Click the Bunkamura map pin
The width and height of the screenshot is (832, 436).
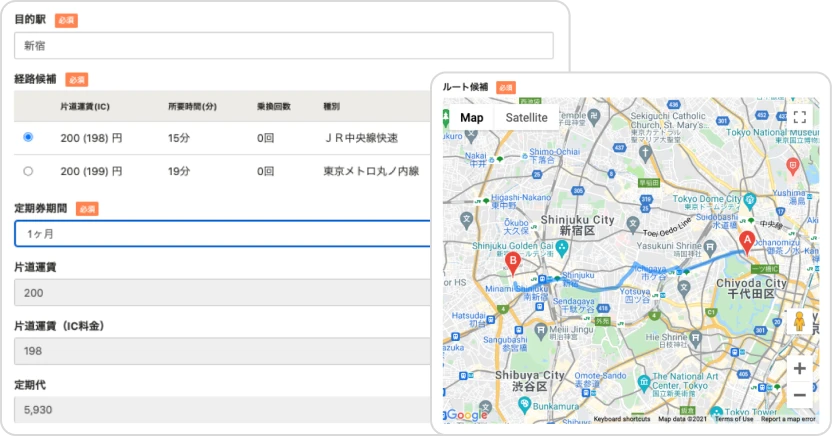(x=525, y=405)
